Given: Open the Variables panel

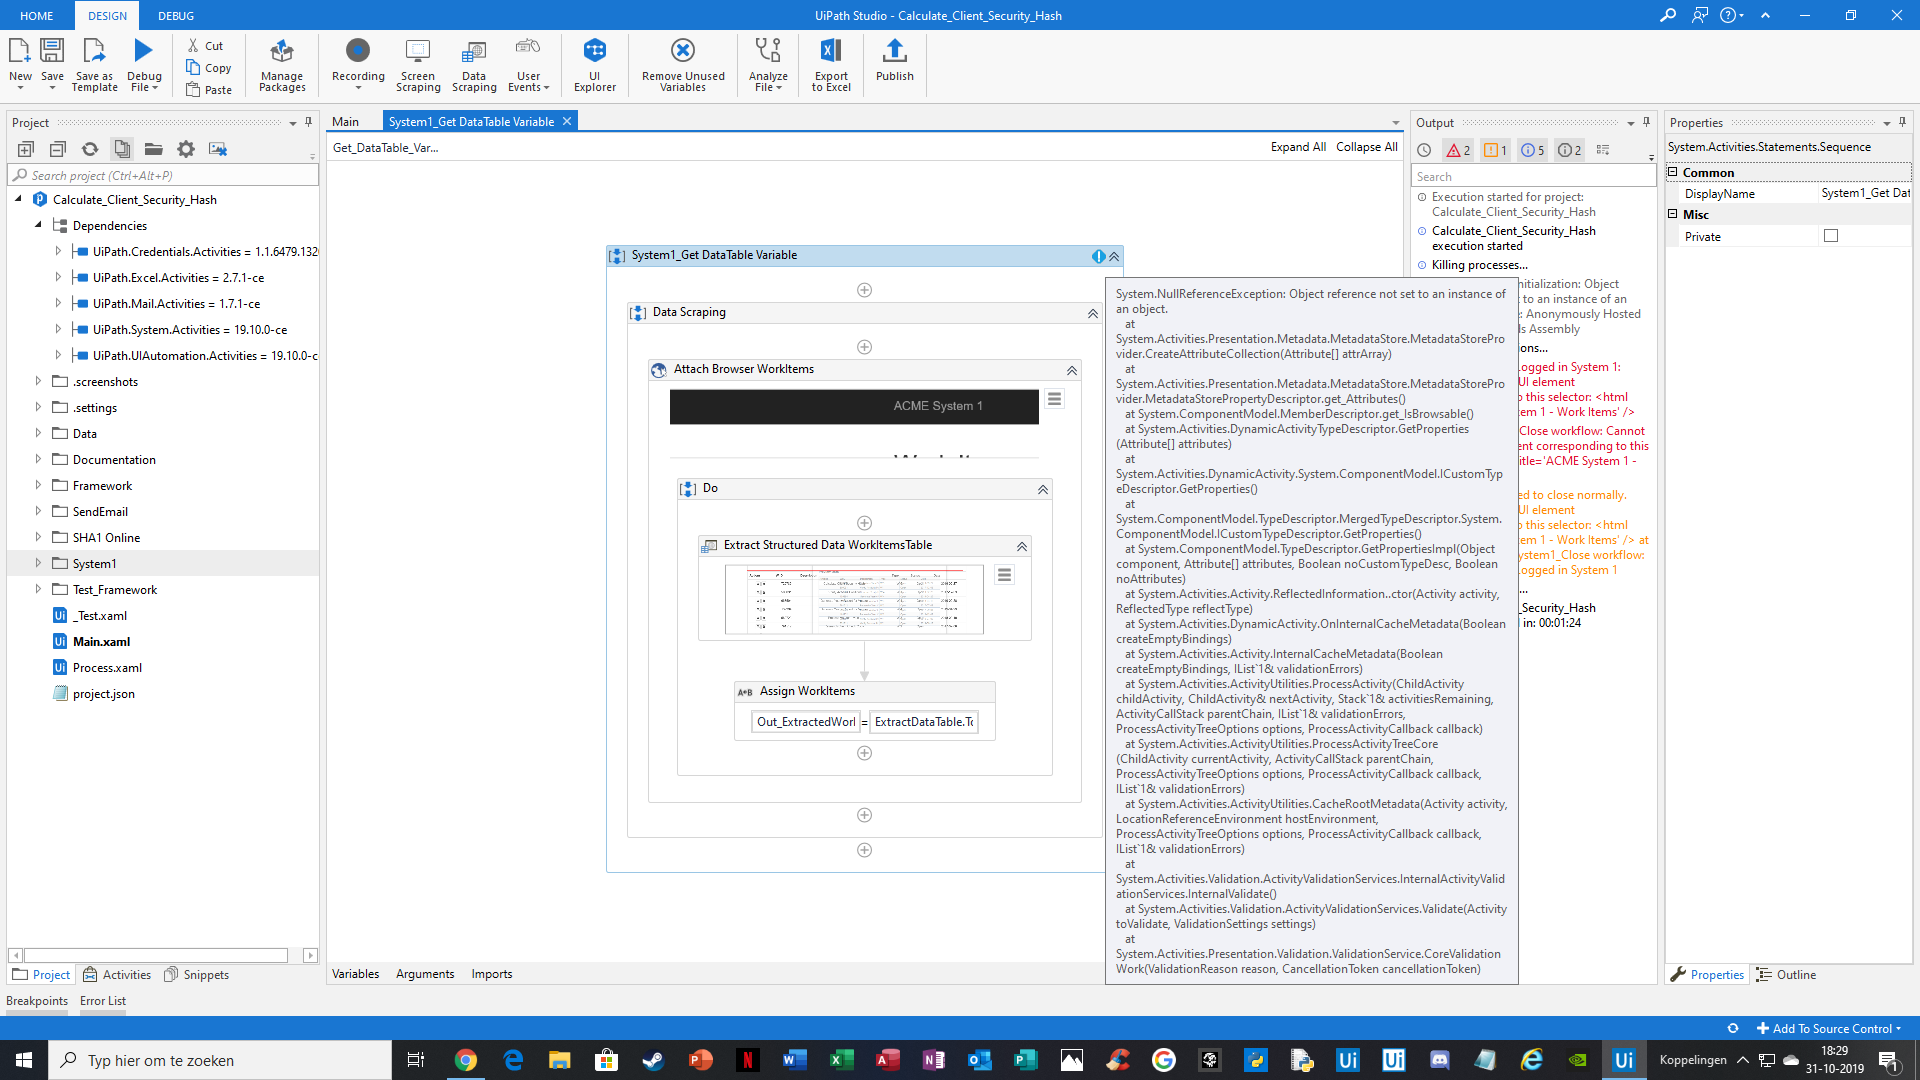Looking at the screenshot, I should [x=355, y=974].
